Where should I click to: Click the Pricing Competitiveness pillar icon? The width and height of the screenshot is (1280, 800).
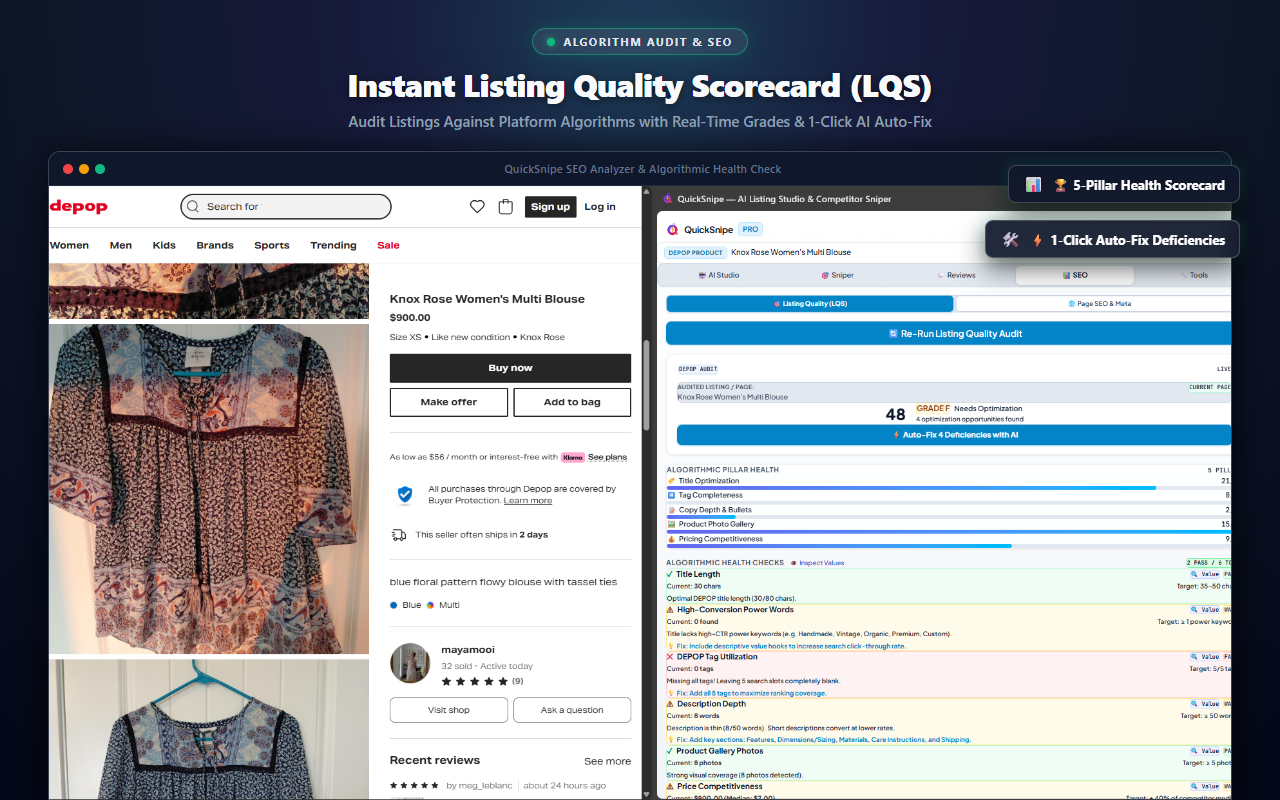click(671, 539)
